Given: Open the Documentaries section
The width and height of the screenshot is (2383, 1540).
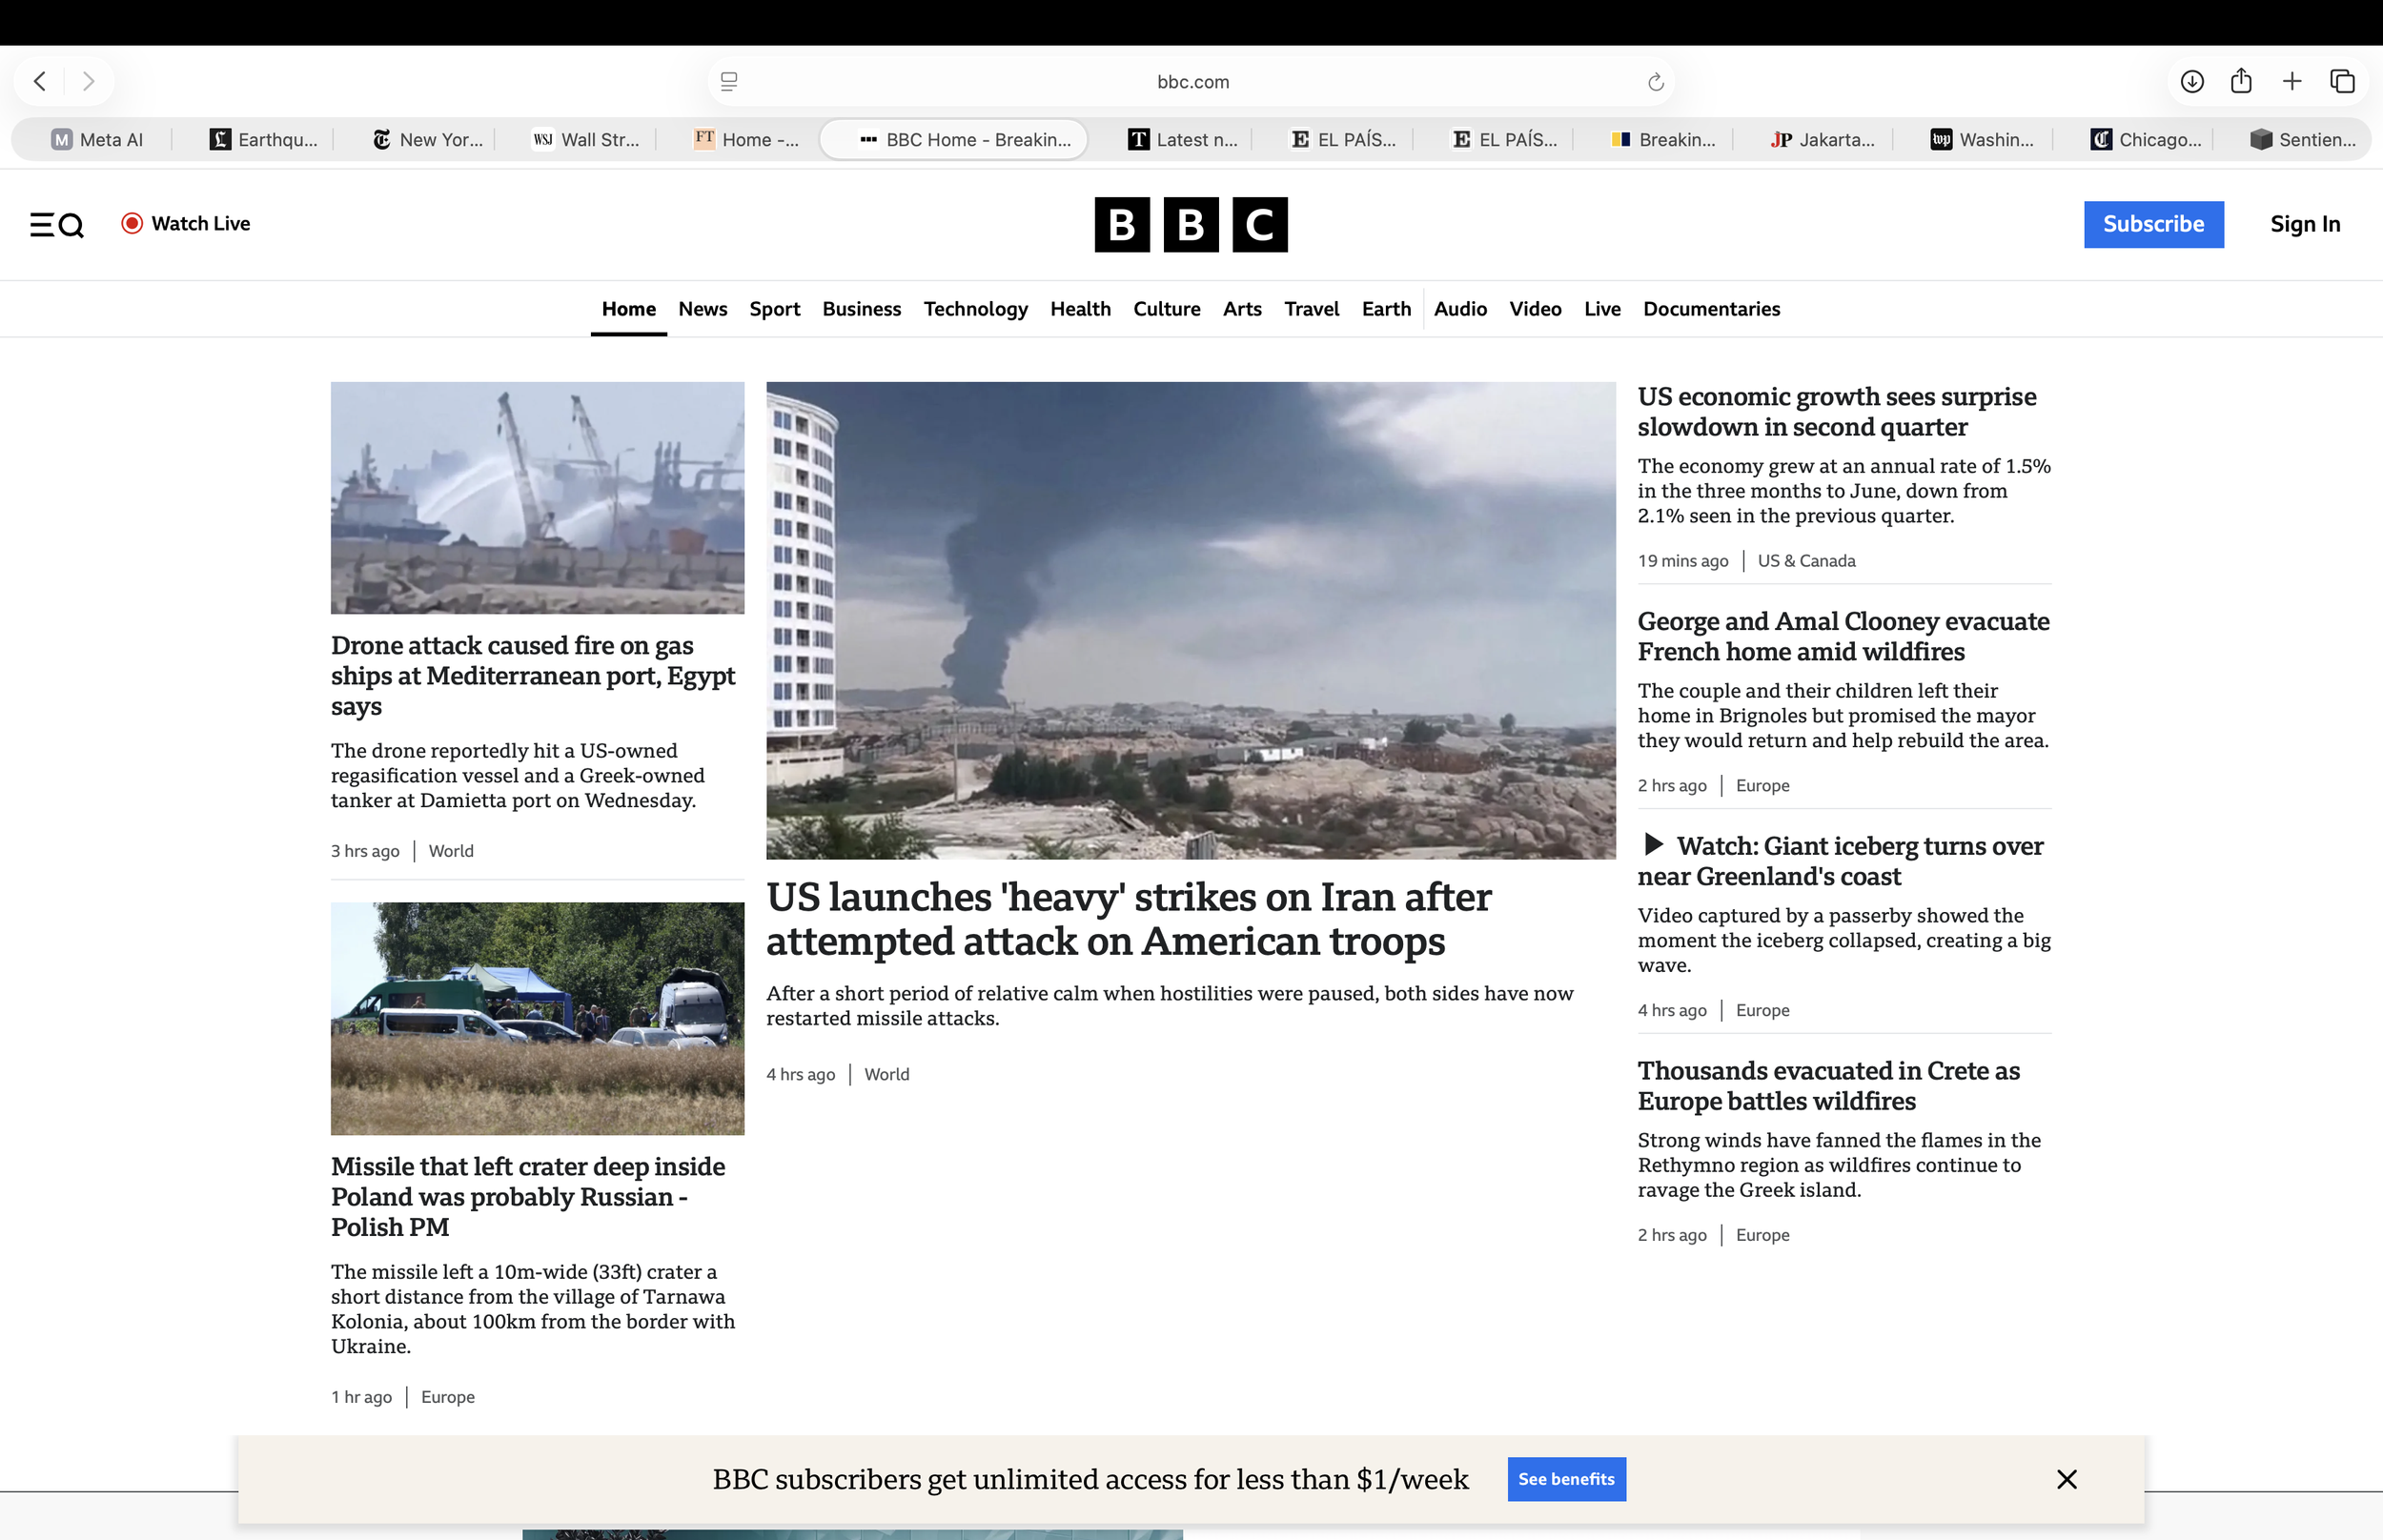Looking at the screenshot, I should tap(1711, 309).
